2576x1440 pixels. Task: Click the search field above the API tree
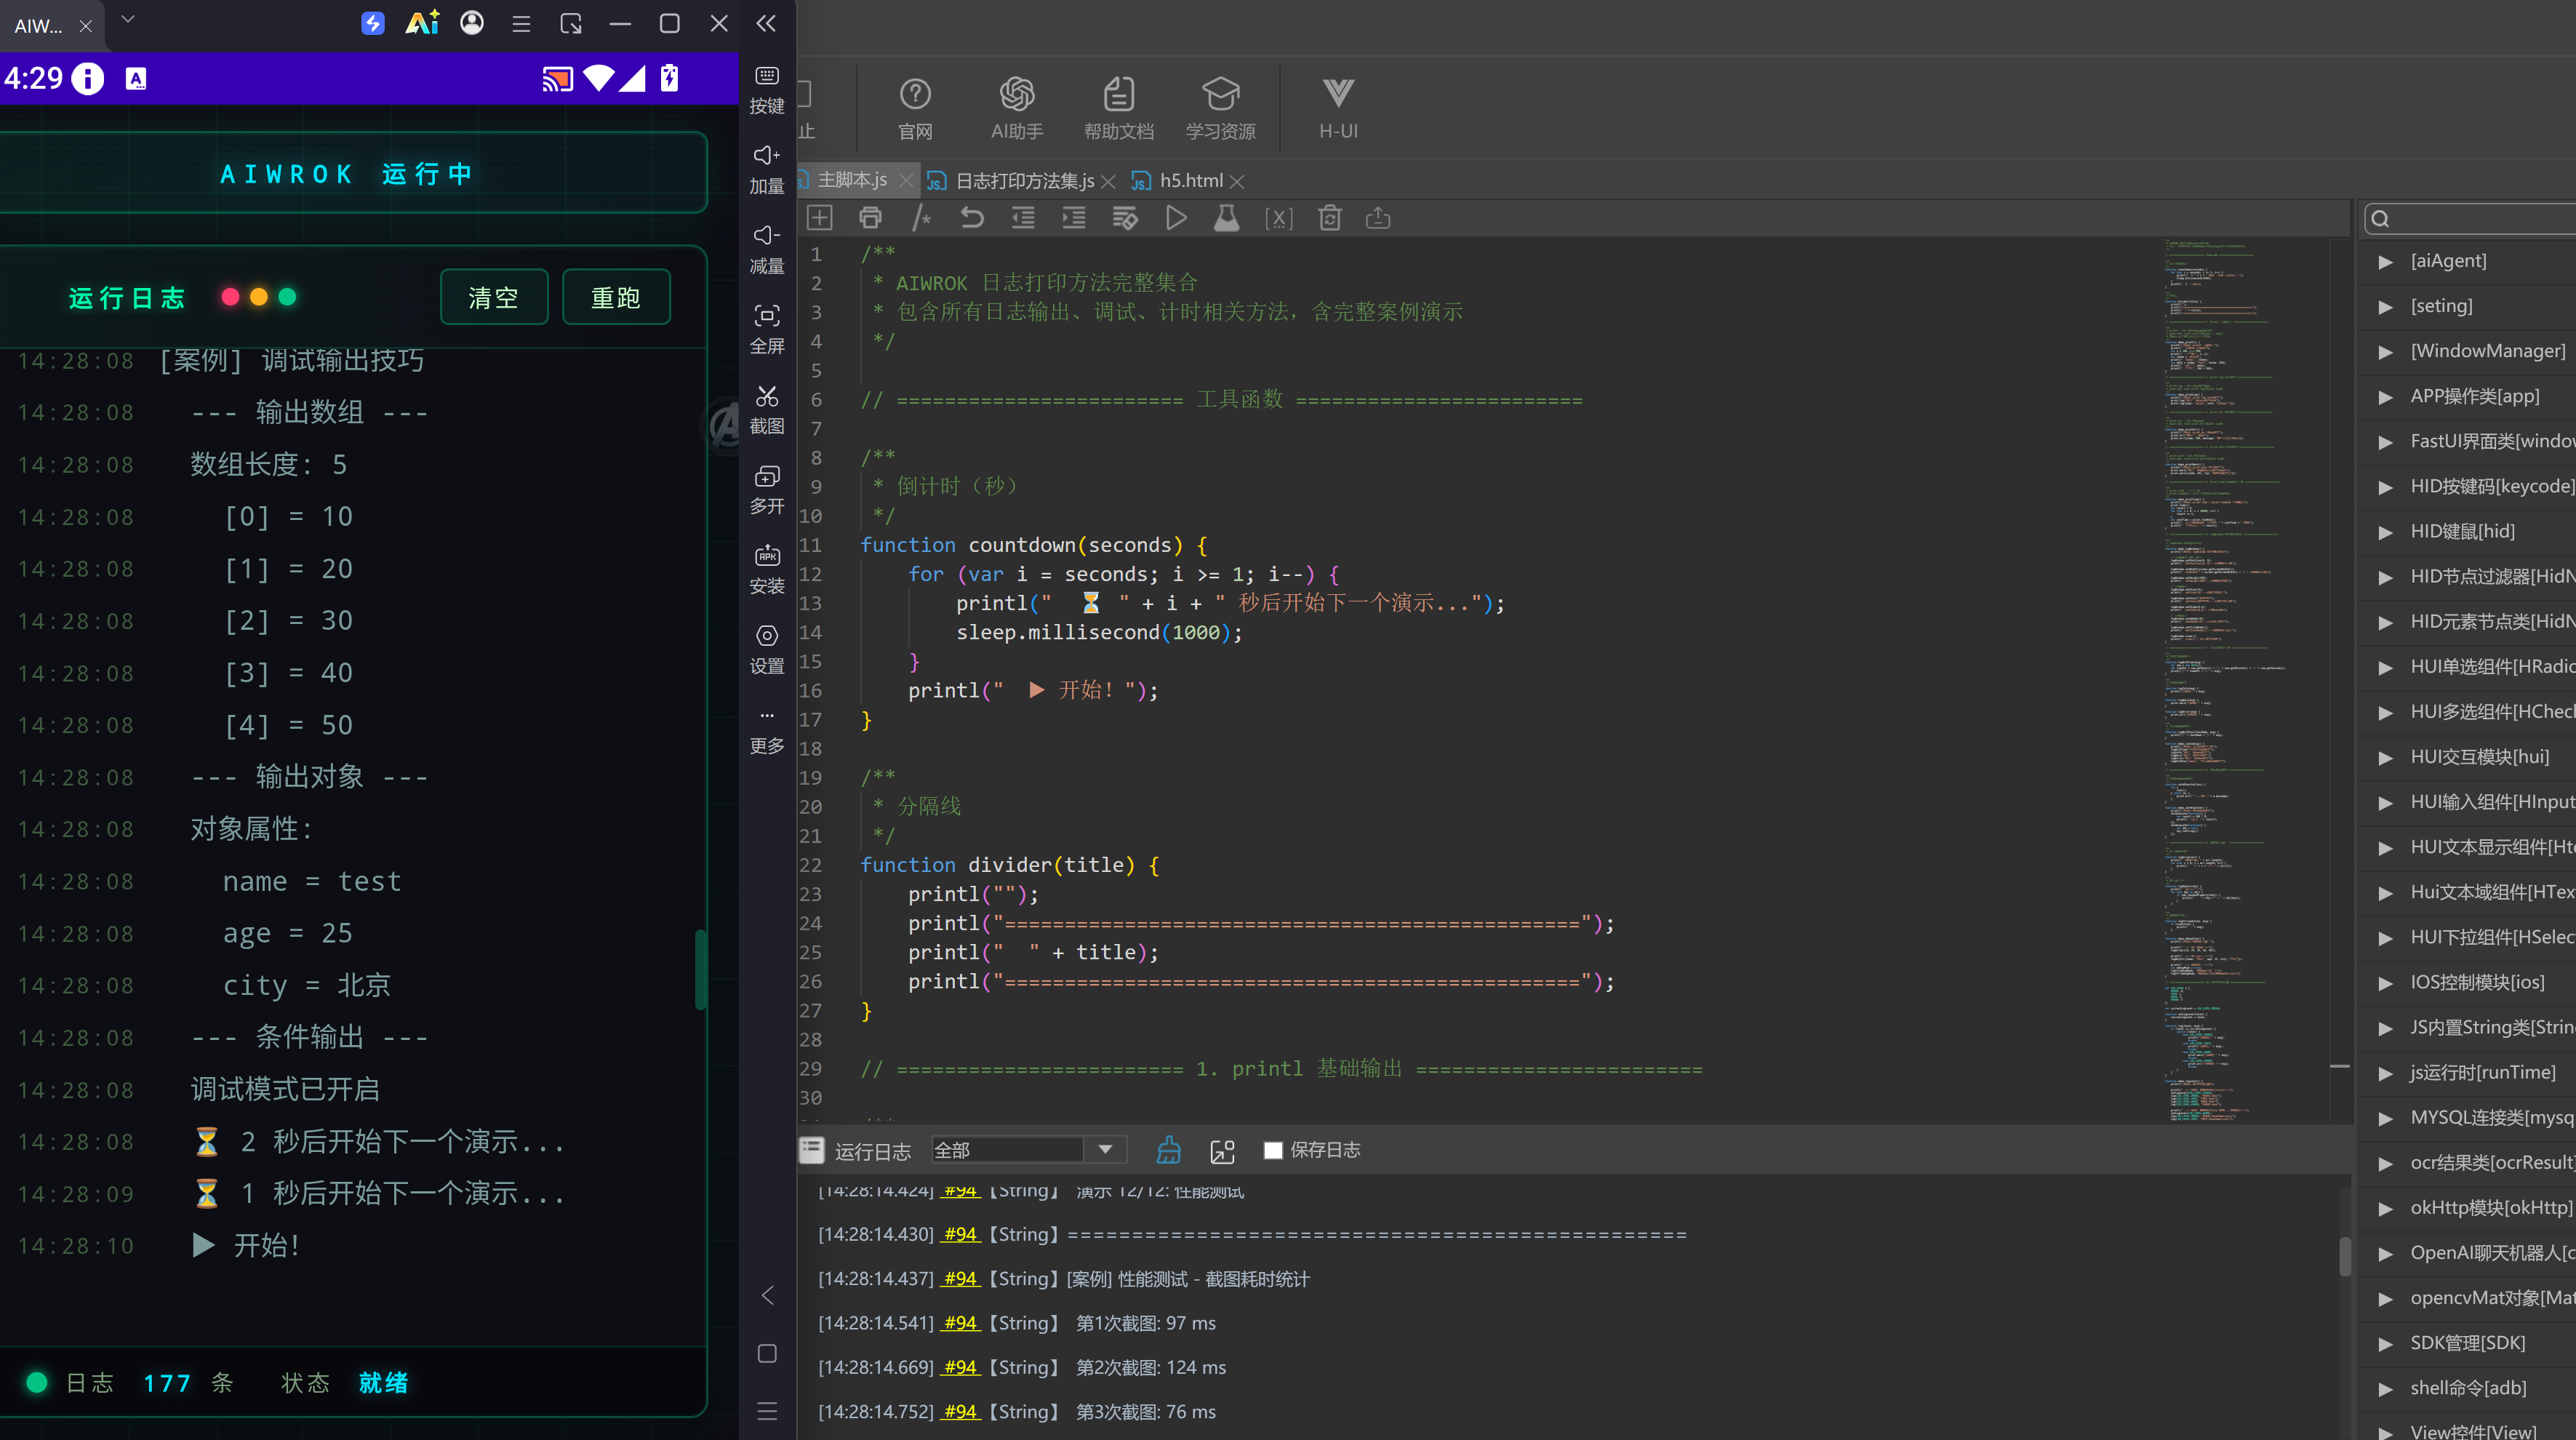tap(2470, 219)
